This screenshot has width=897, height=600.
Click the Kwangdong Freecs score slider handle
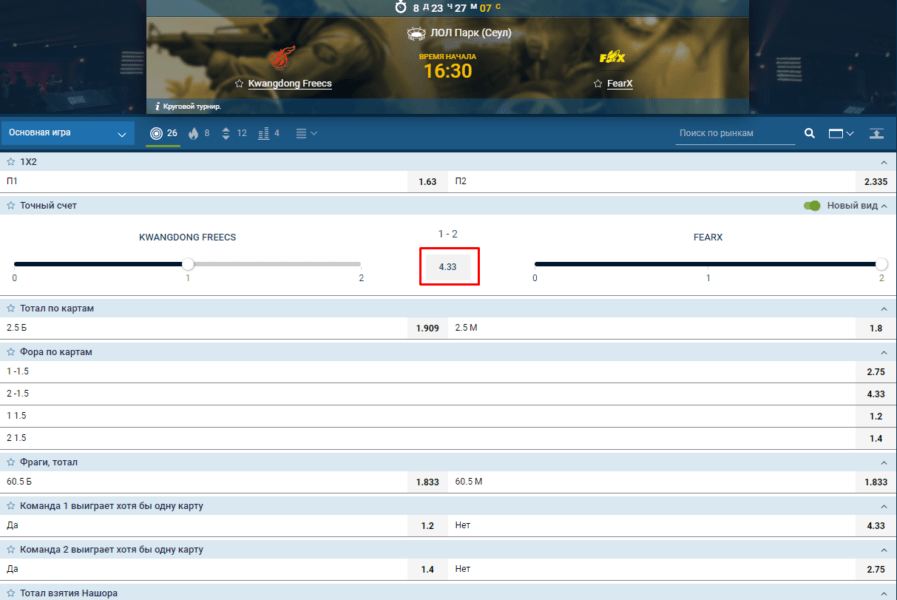pos(188,264)
